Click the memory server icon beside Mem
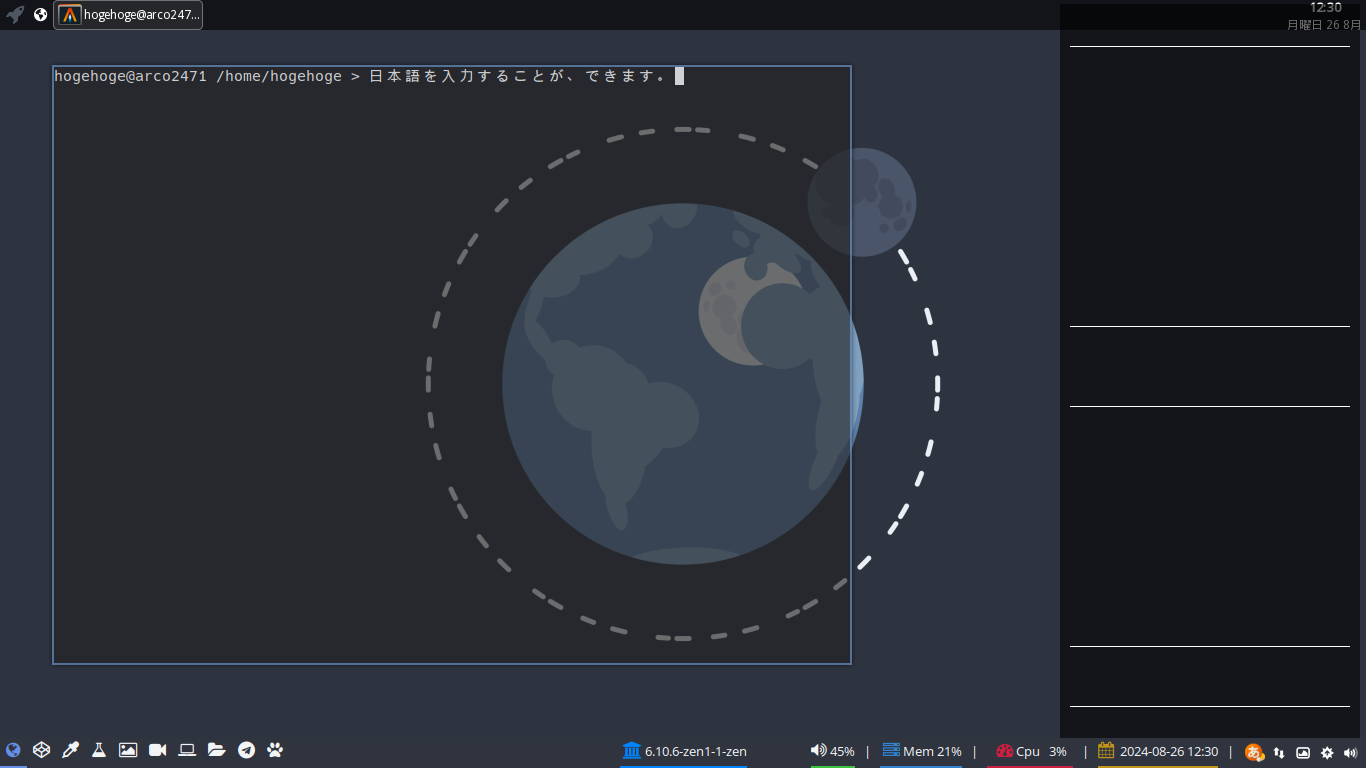The width and height of the screenshot is (1366, 768). coord(891,750)
